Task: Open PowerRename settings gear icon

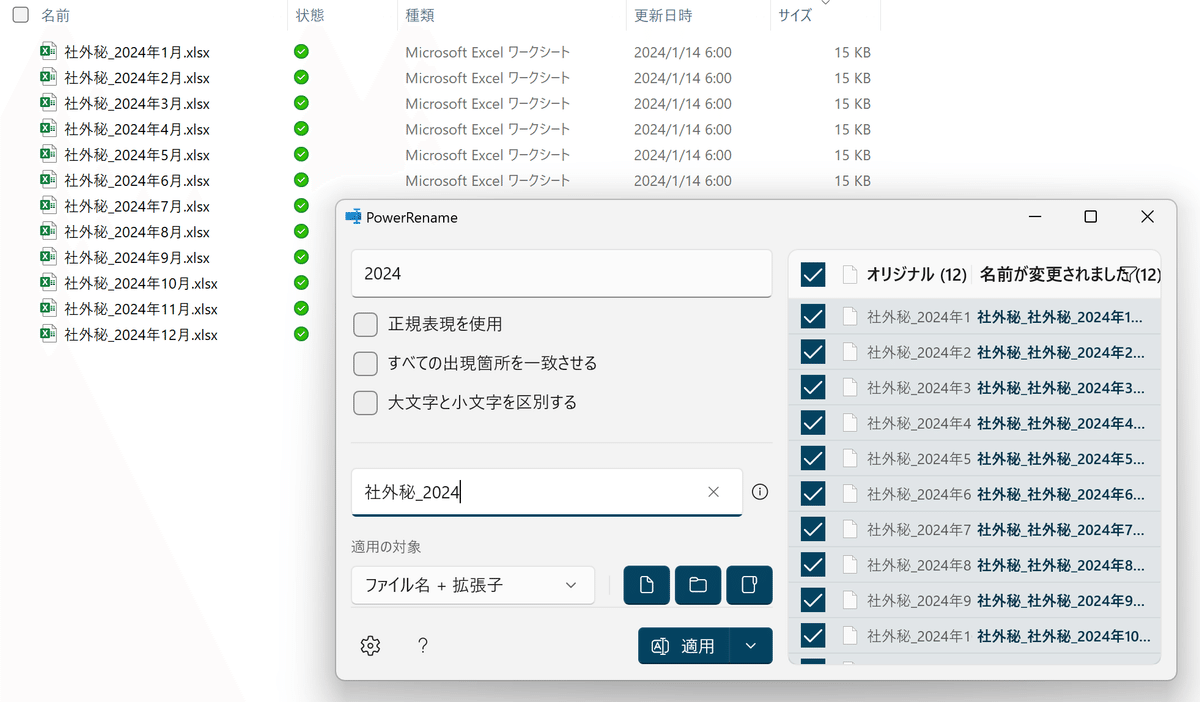Action: [x=370, y=646]
